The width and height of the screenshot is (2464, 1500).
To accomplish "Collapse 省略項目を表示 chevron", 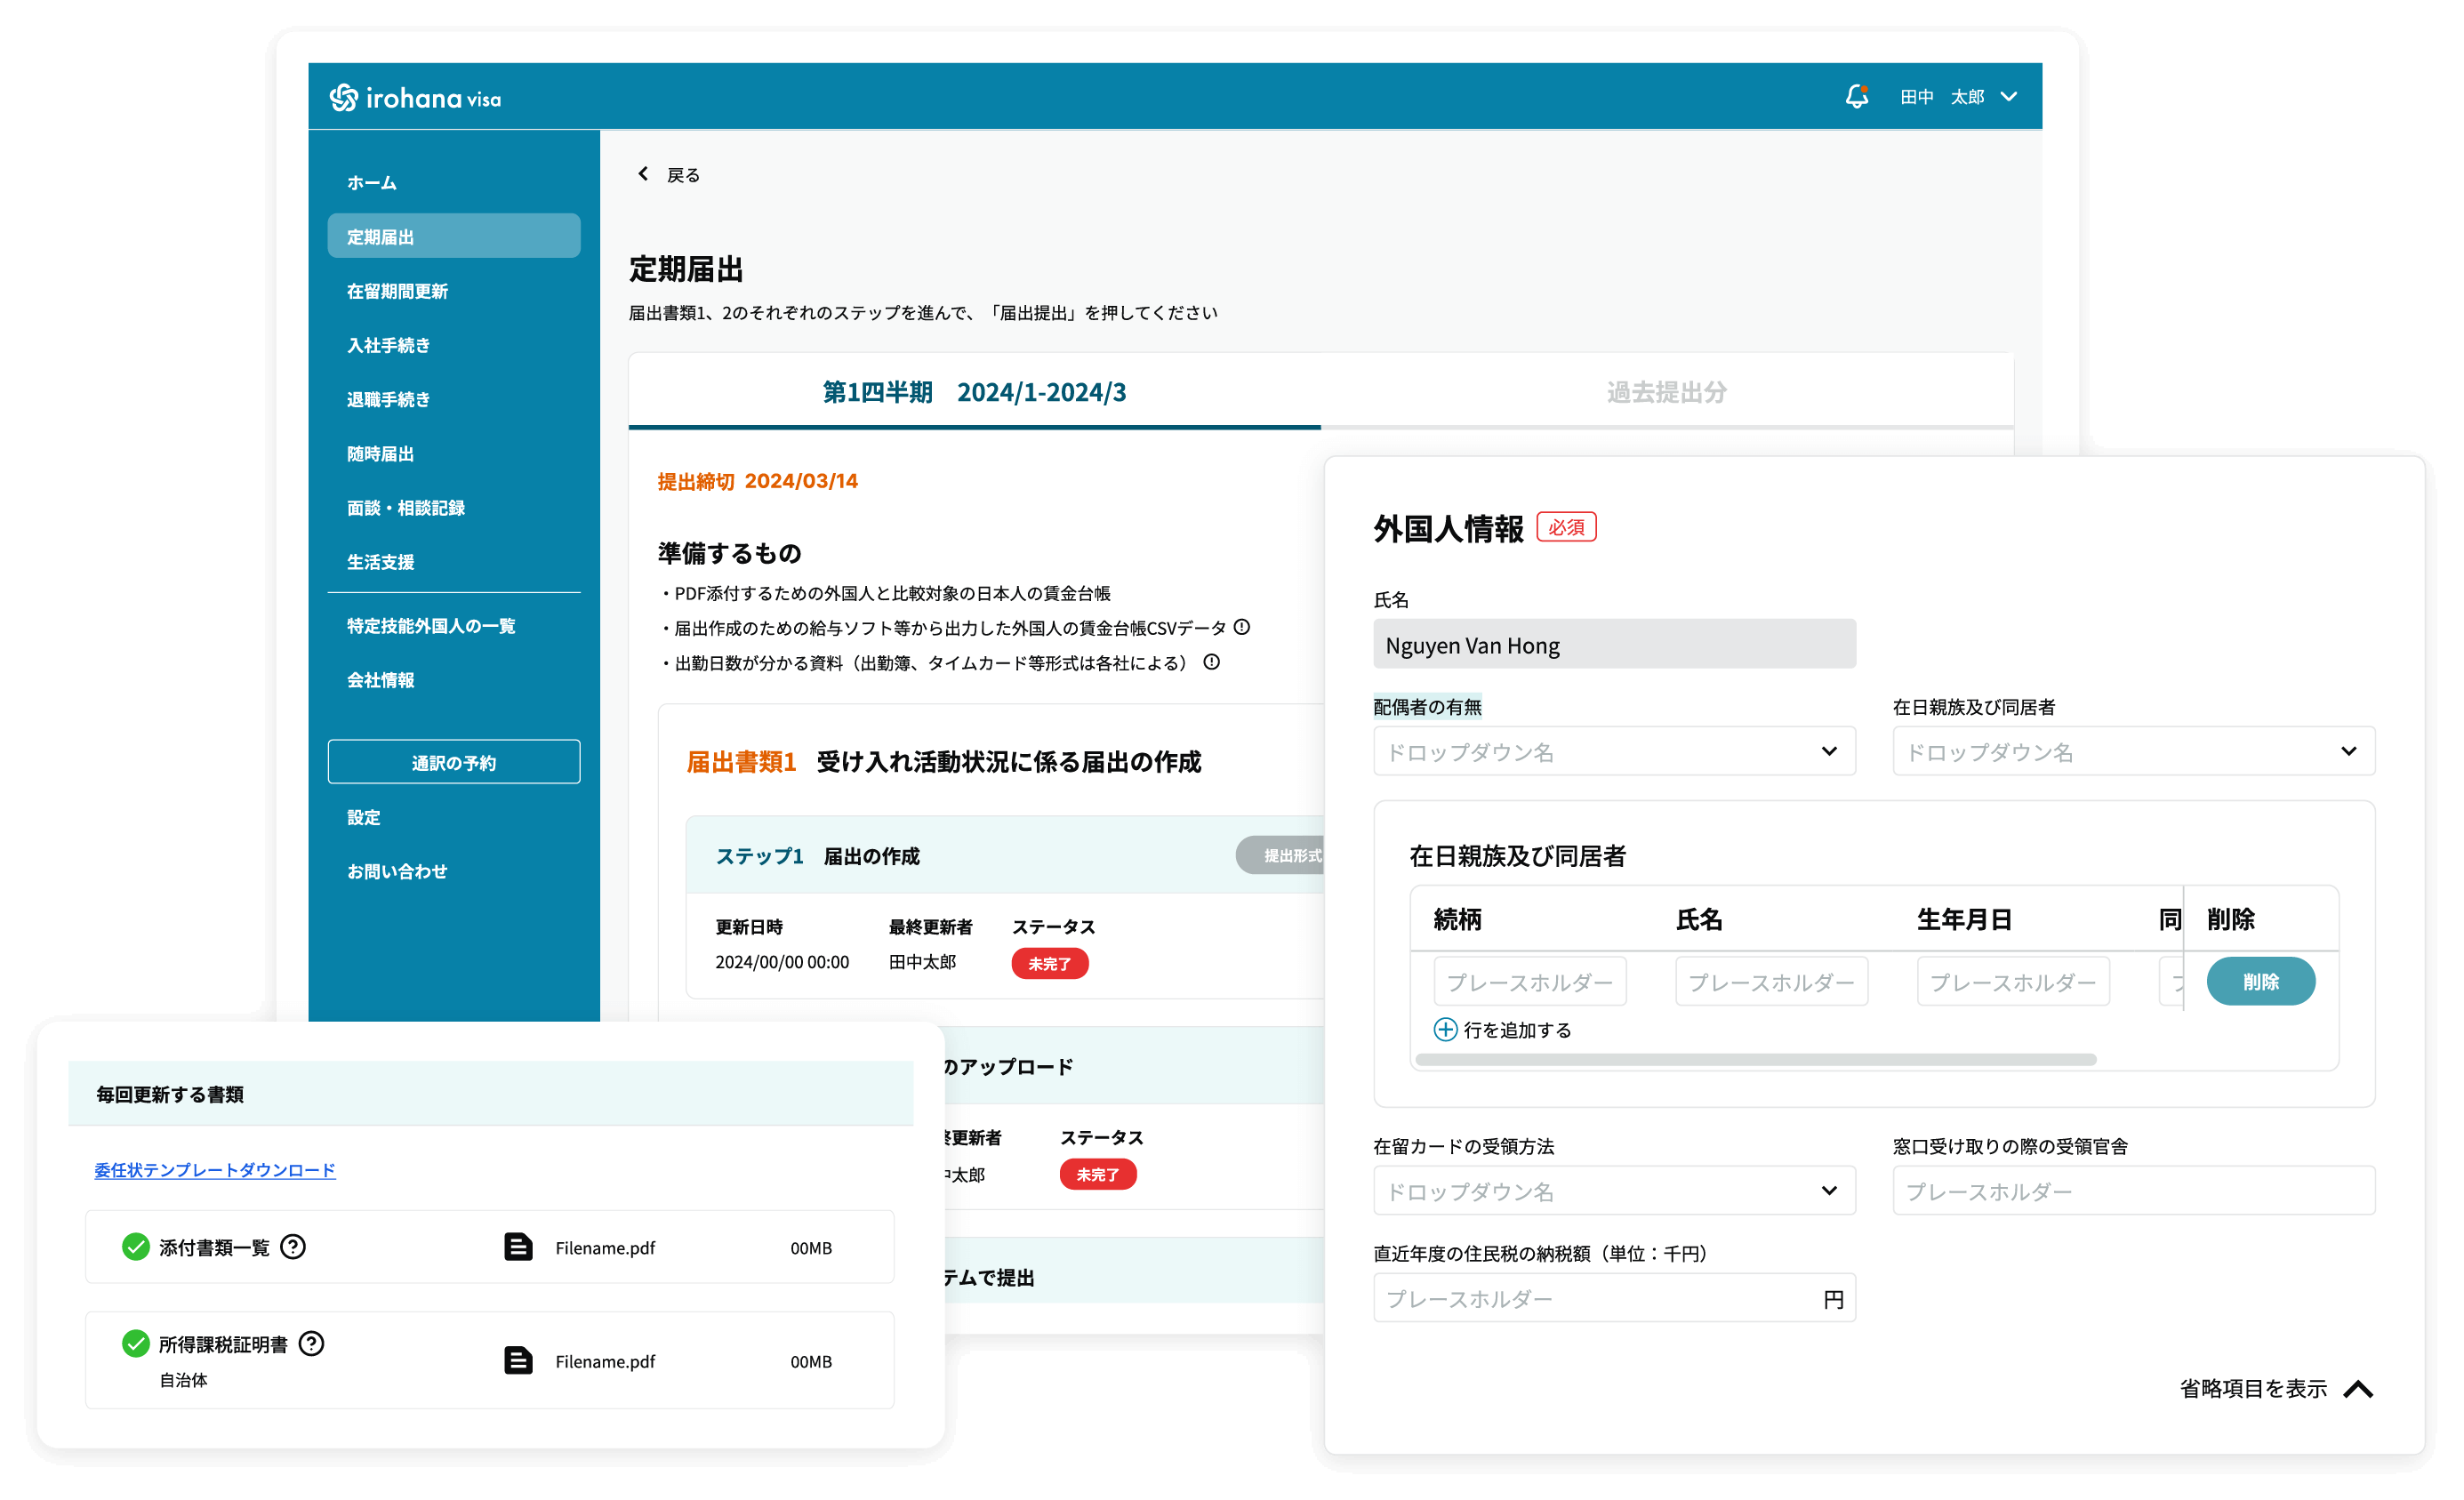I will tap(2359, 1389).
